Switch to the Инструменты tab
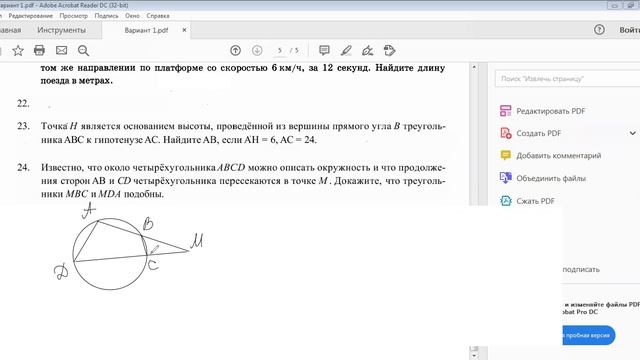Image resolution: width=640 pixels, height=360 pixels. [x=62, y=30]
